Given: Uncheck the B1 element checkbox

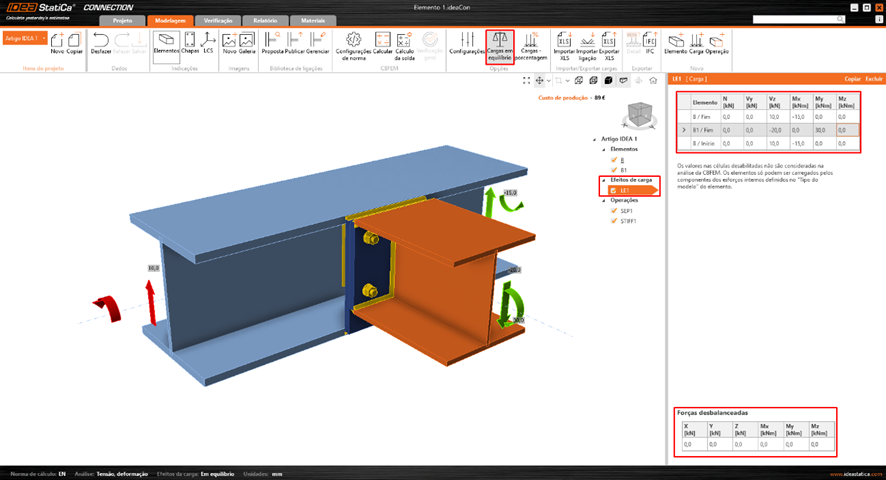Looking at the screenshot, I should (x=613, y=170).
